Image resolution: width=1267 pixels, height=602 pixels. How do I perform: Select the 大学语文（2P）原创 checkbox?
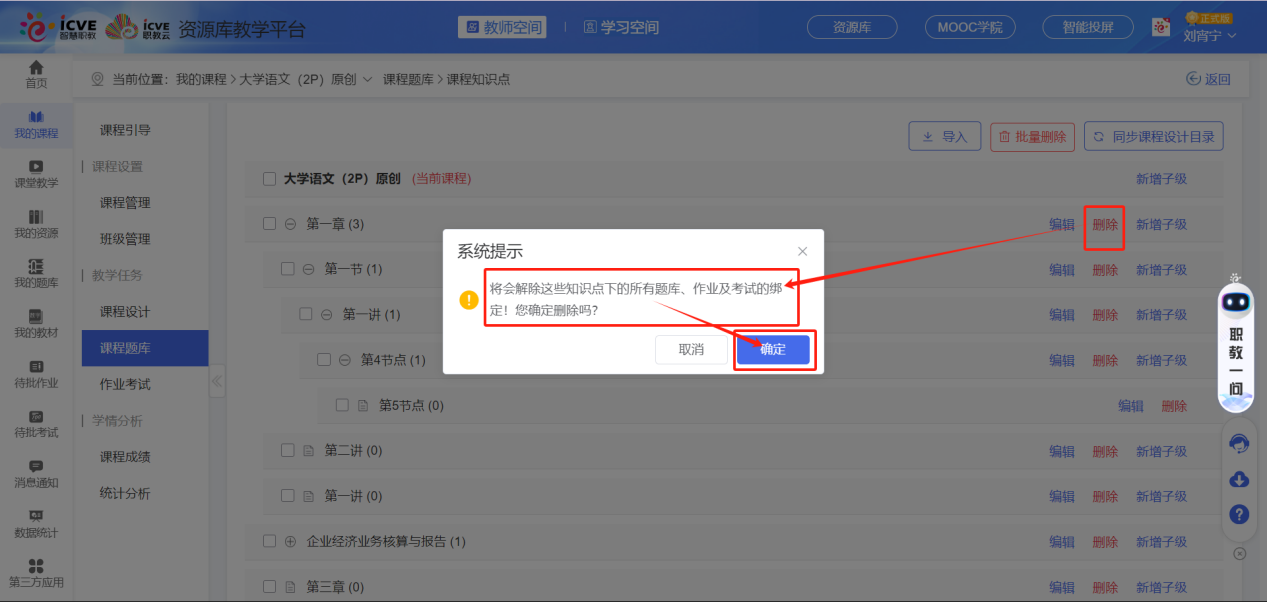coord(269,178)
